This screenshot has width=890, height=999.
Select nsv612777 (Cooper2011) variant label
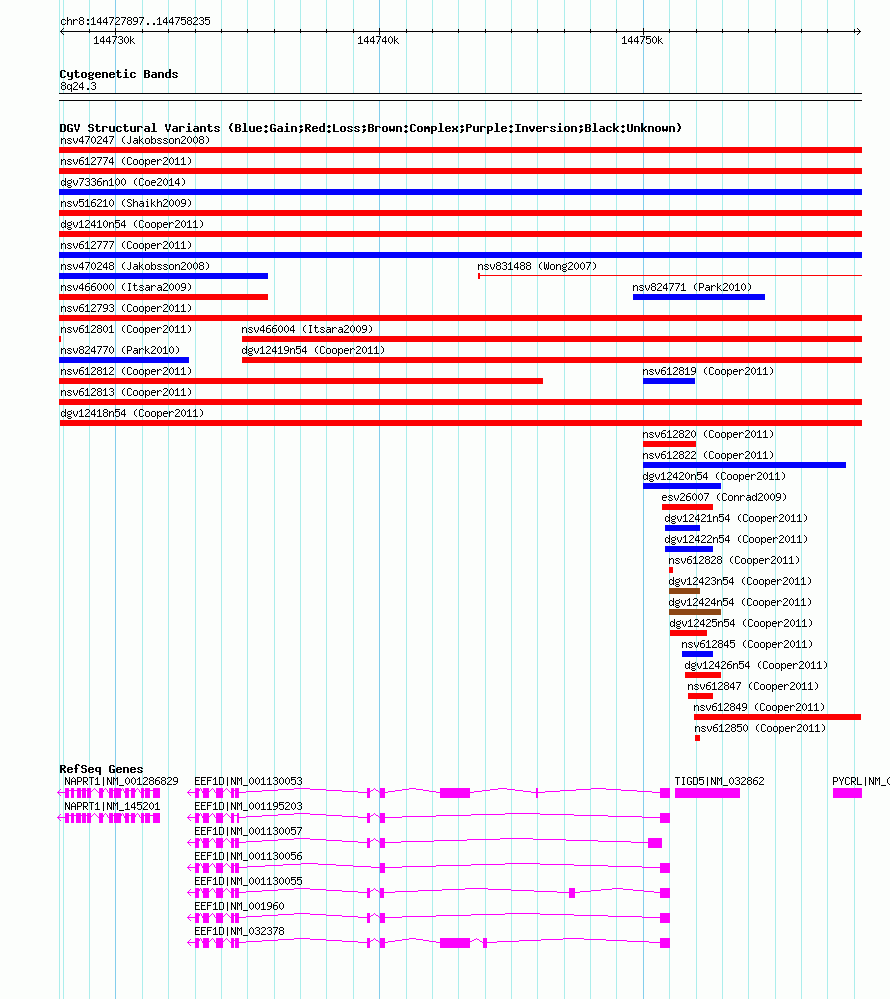click(x=126, y=245)
